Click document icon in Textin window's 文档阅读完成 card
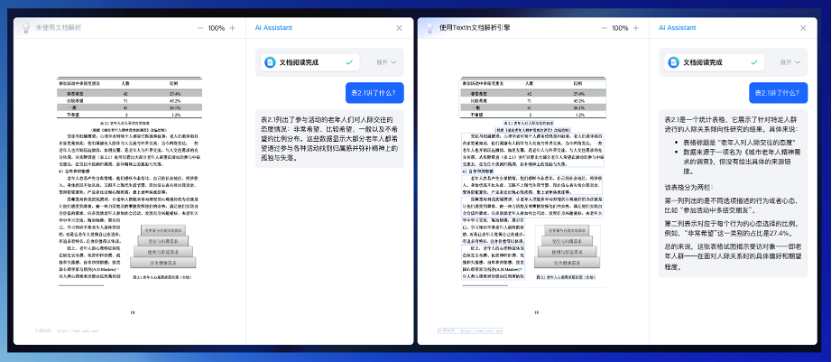 tap(674, 62)
